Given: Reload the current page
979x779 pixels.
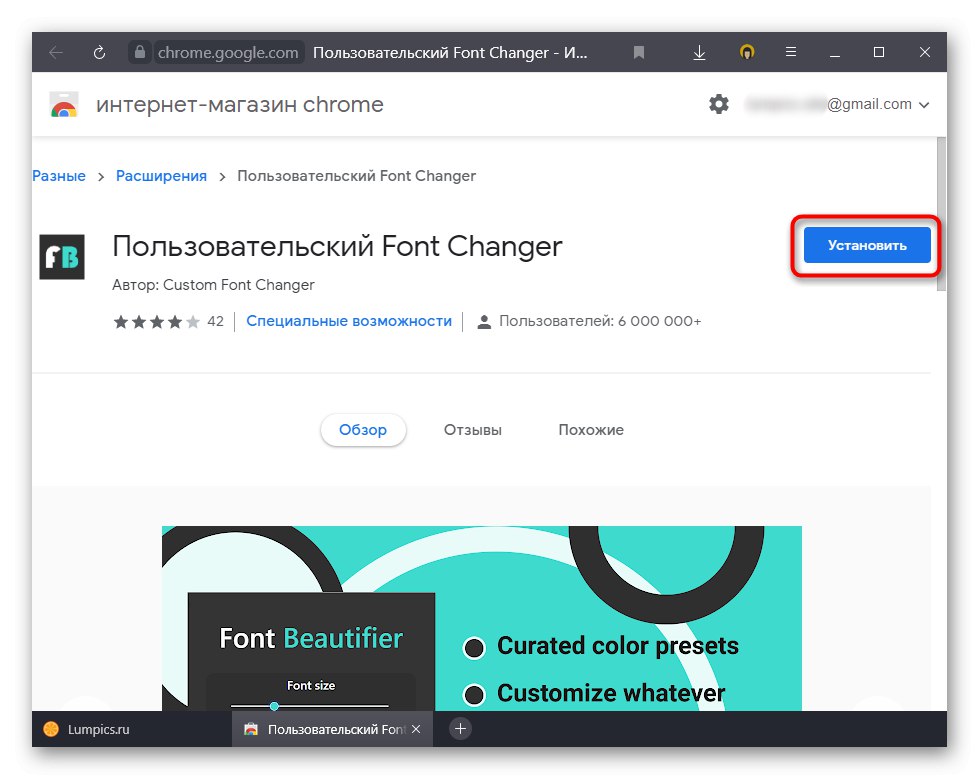Looking at the screenshot, I should tap(97, 52).
